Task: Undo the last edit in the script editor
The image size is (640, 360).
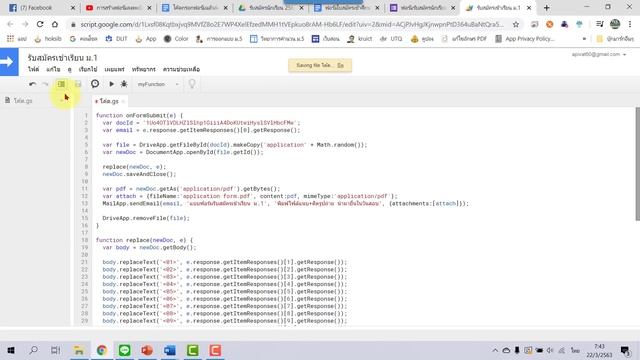Action: (x=32, y=84)
